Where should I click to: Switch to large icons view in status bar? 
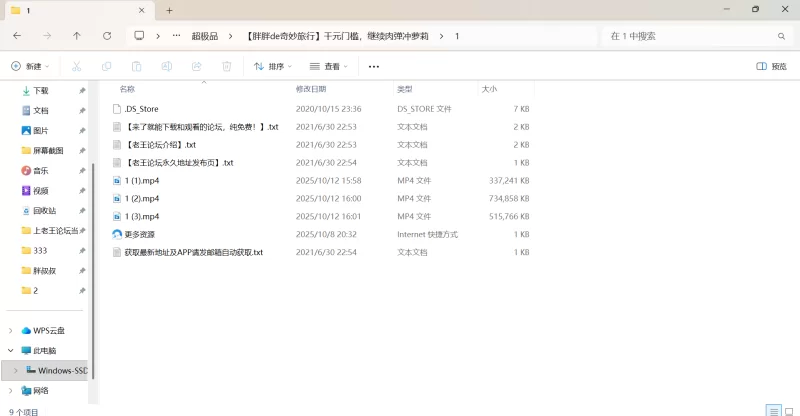[x=788, y=410]
